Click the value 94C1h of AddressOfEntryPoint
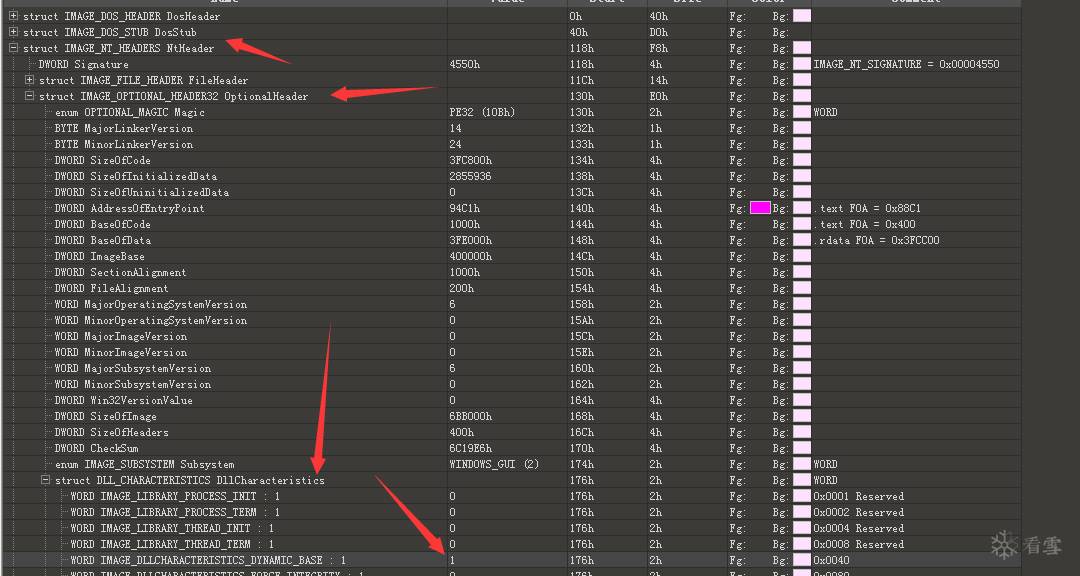The height and width of the screenshot is (576, 1080). click(x=464, y=208)
